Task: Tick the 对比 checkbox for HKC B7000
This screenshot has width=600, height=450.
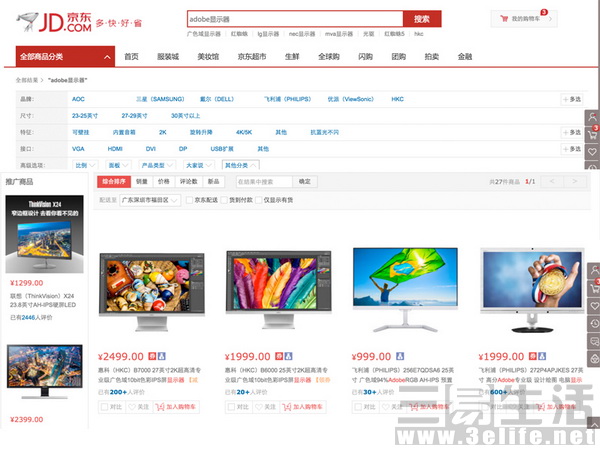Action: click(104, 407)
